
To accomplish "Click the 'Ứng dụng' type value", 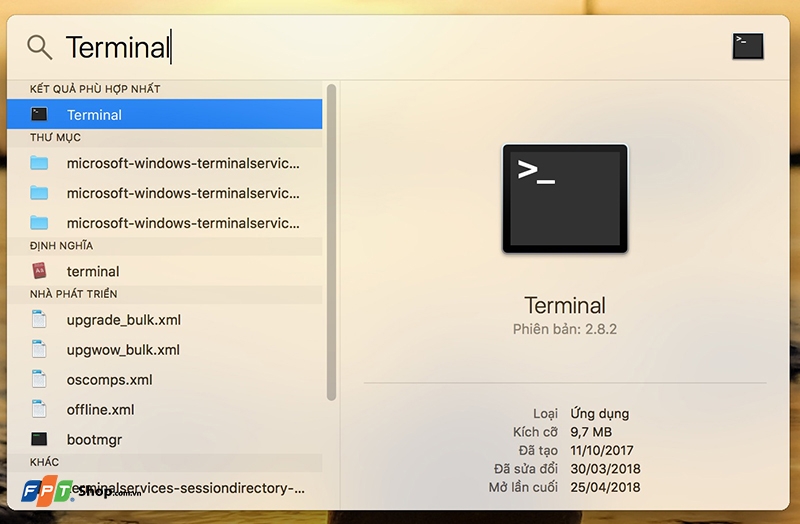I will coord(599,413).
